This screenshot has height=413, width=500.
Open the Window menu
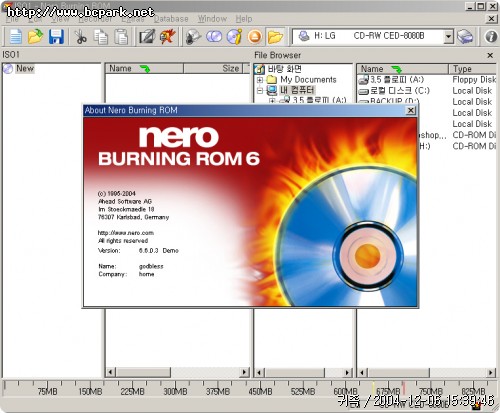[212, 19]
